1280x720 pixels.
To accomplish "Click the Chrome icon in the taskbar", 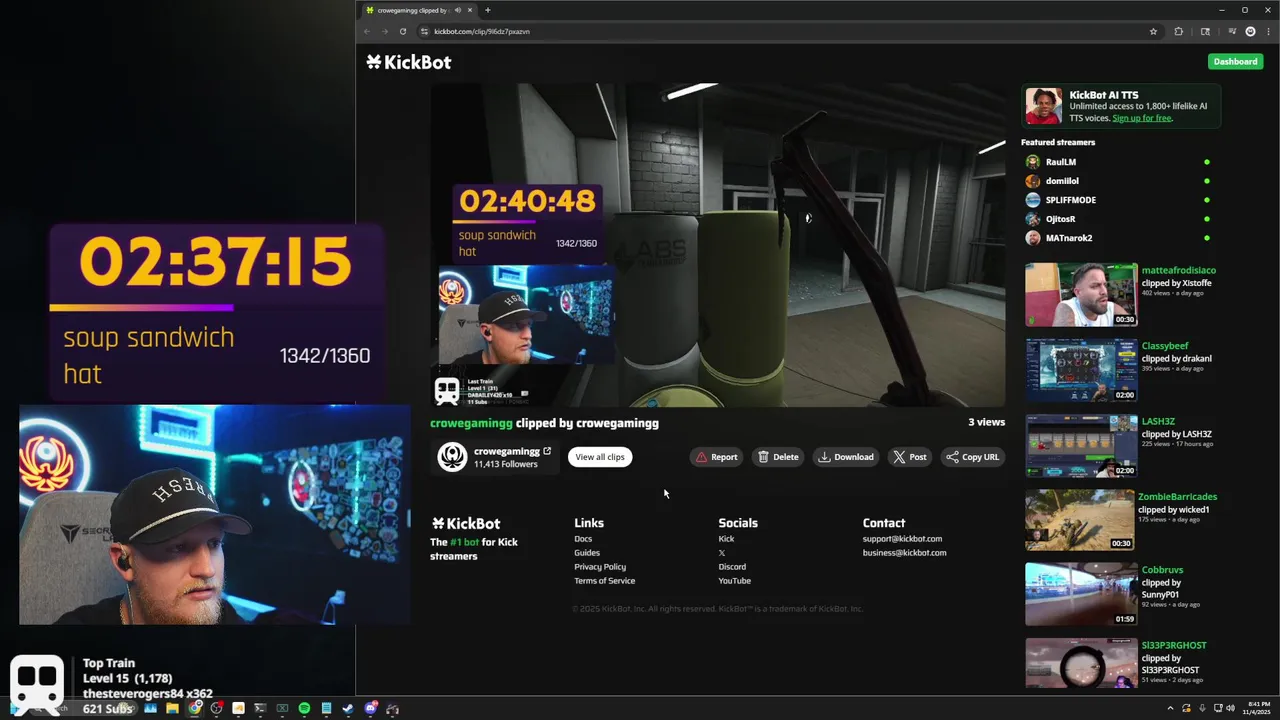I will click(194, 709).
